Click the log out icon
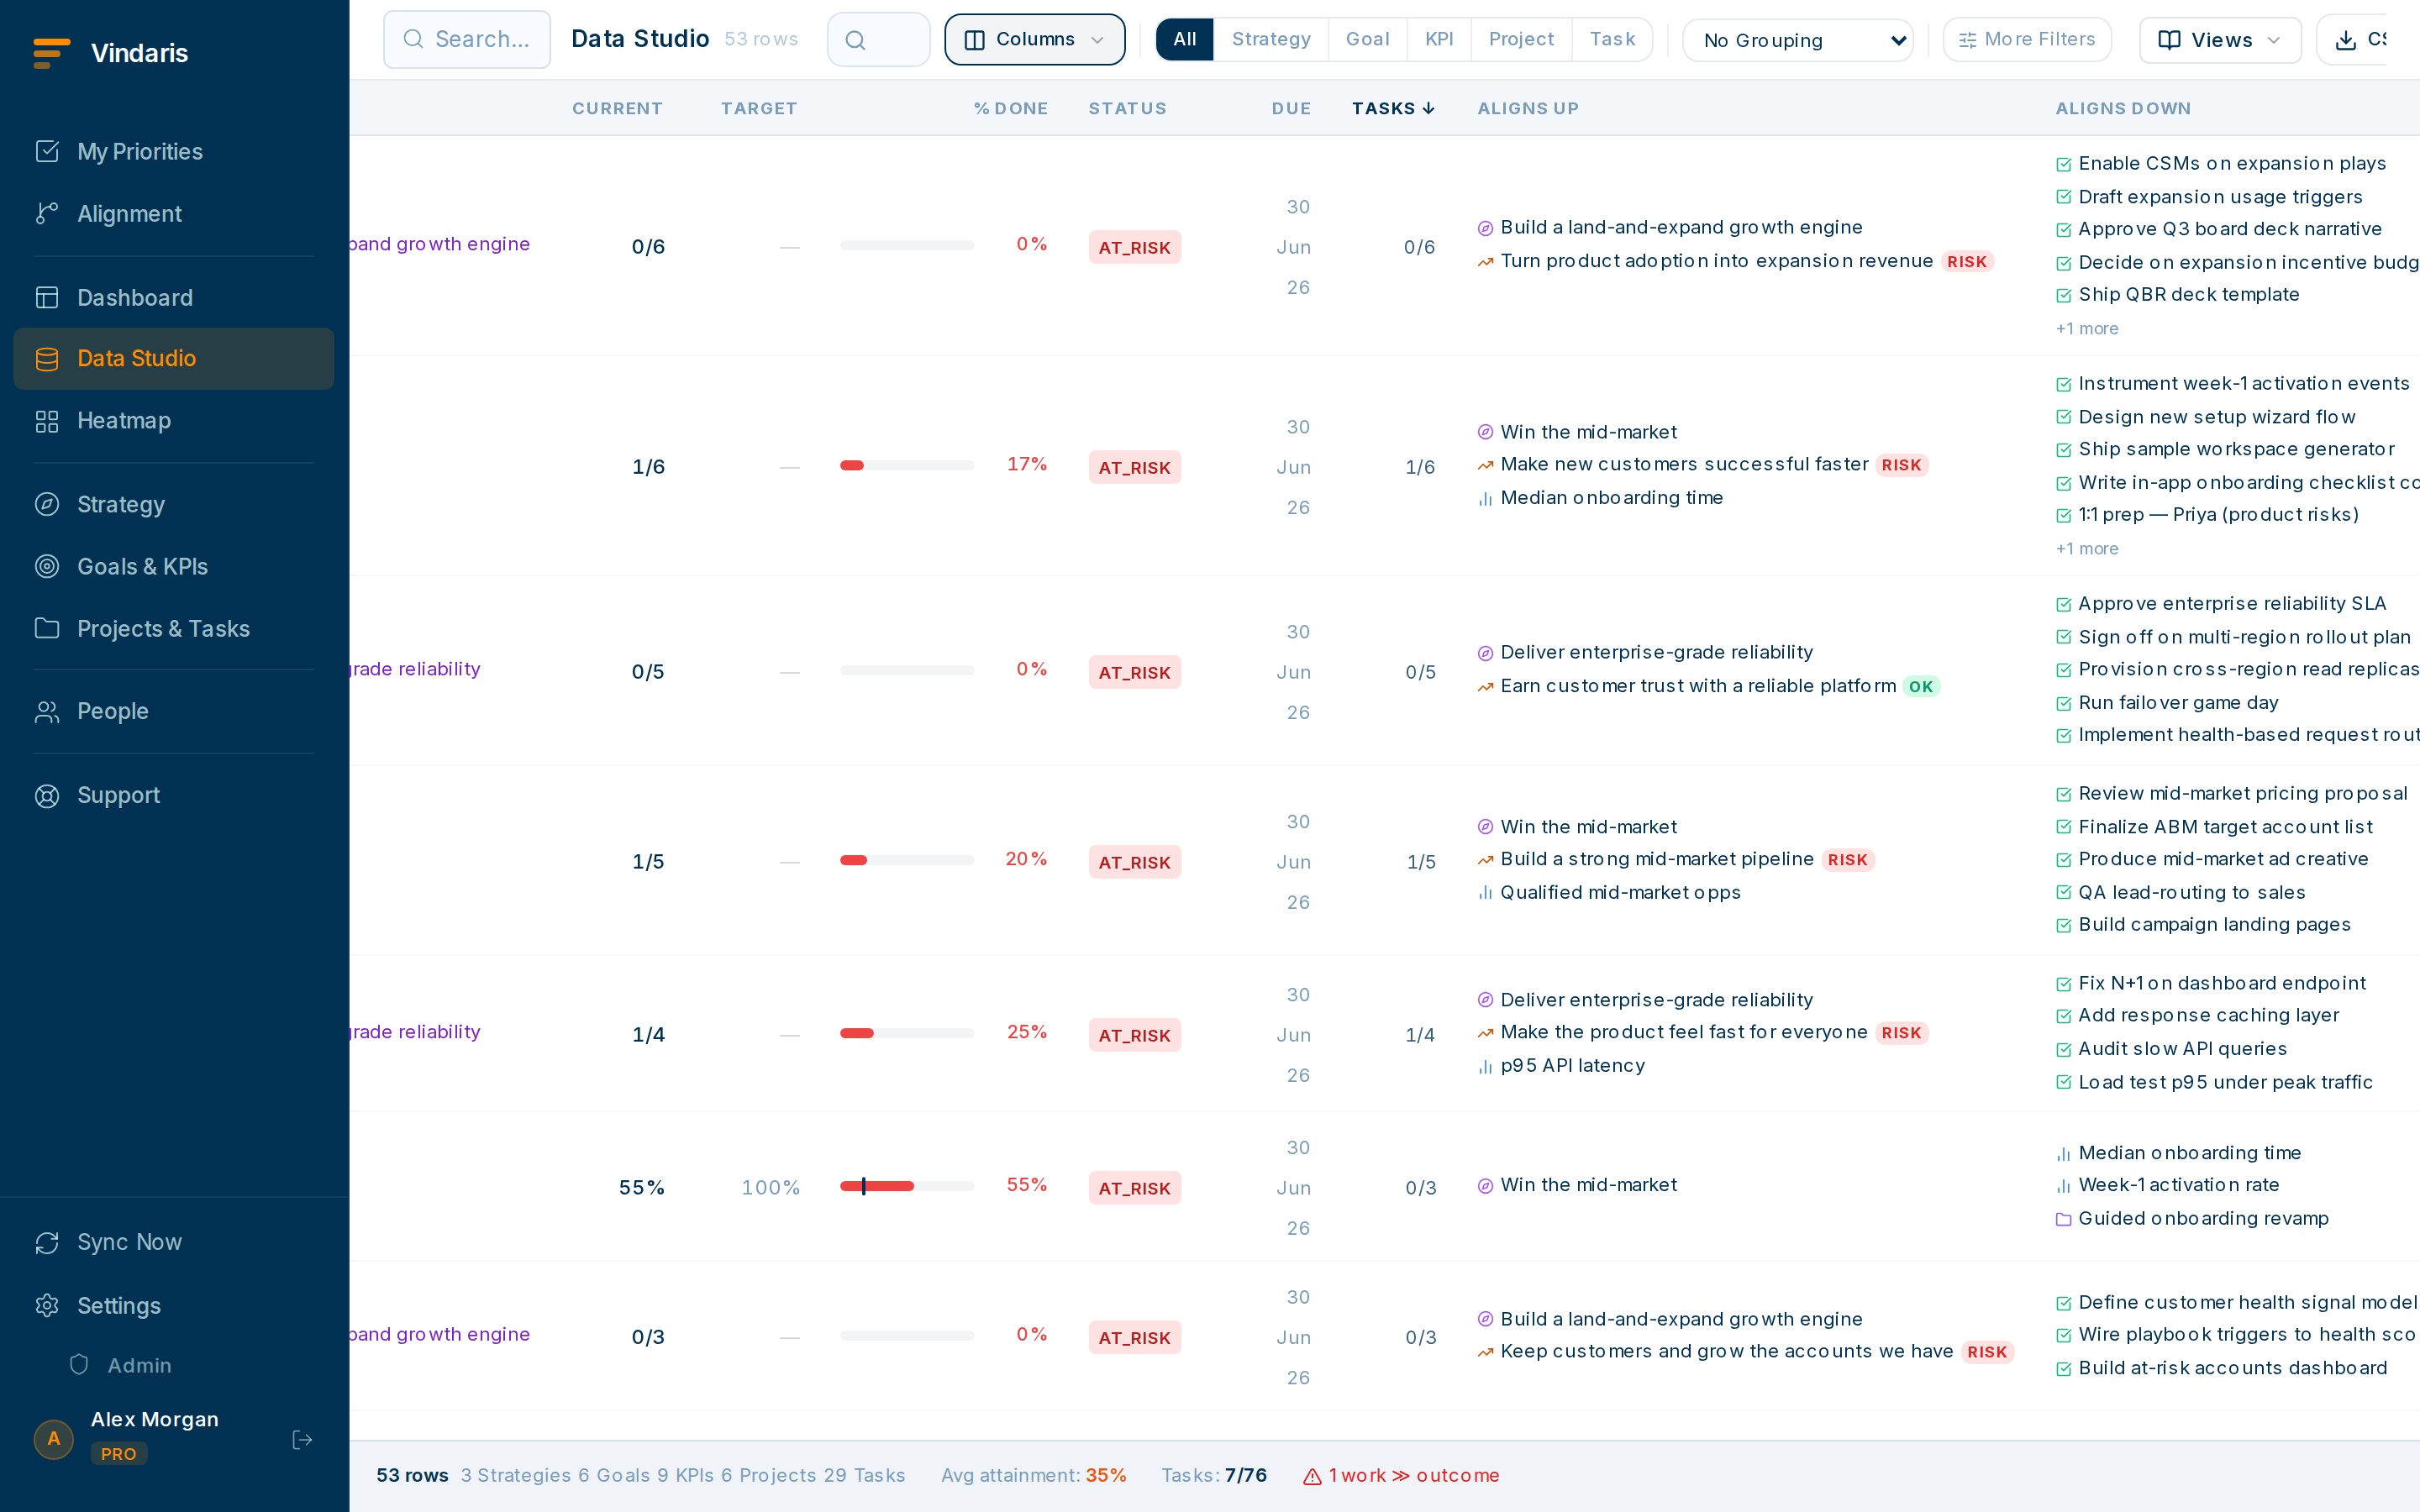This screenshot has width=2420, height=1512. click(x=302, y=1440)
